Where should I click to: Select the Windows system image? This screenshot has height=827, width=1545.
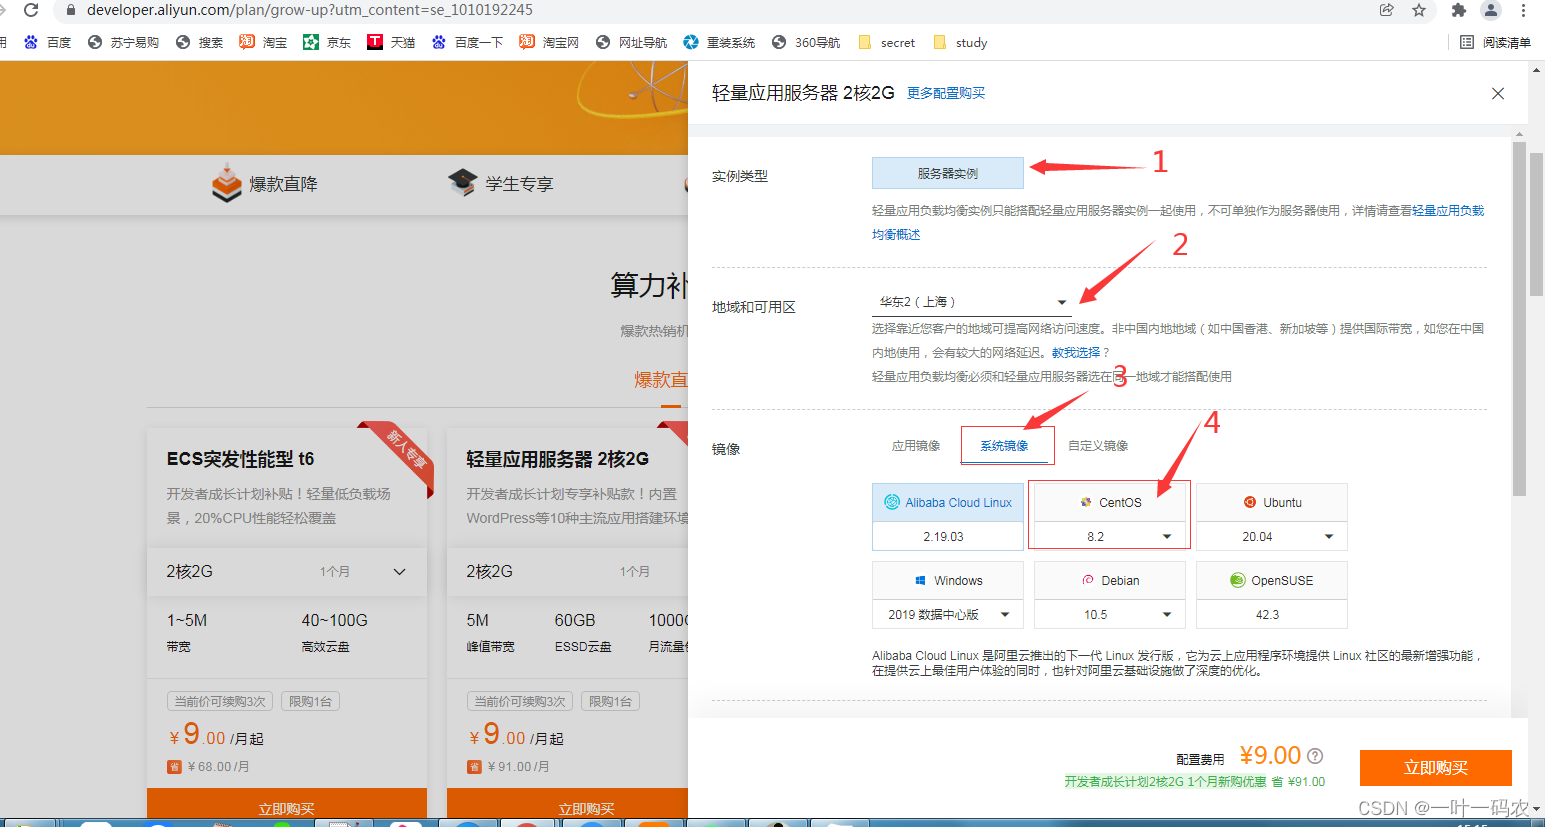point(948,580)
